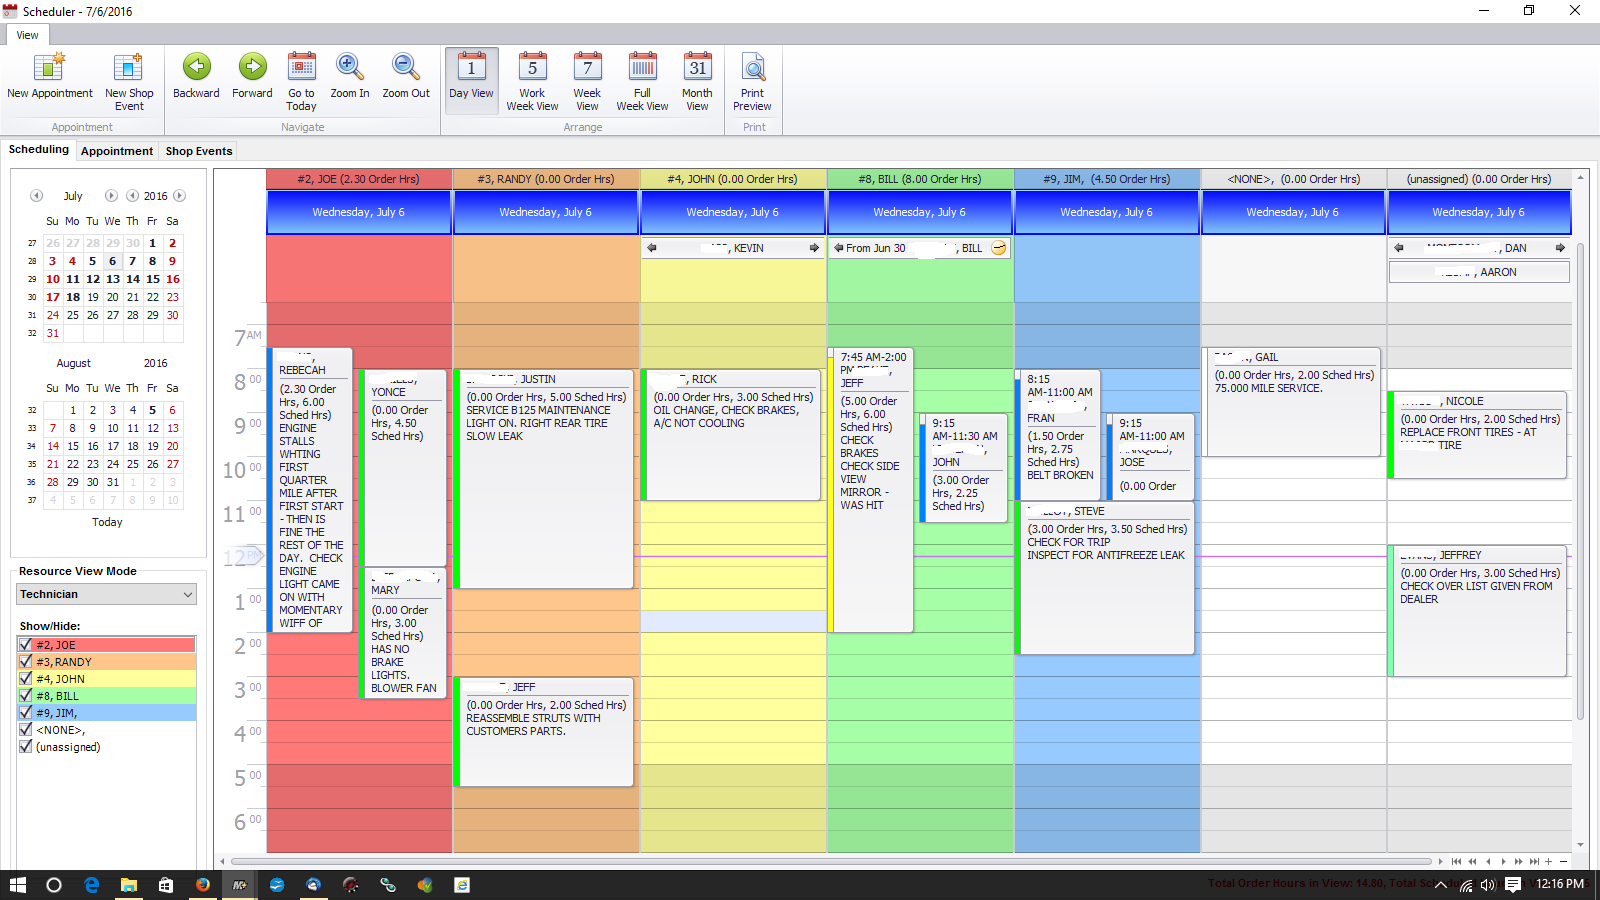The height and width of the screenshot is (900, 1600).
Task: Open Windows Start menu
Action: (17, 885)
